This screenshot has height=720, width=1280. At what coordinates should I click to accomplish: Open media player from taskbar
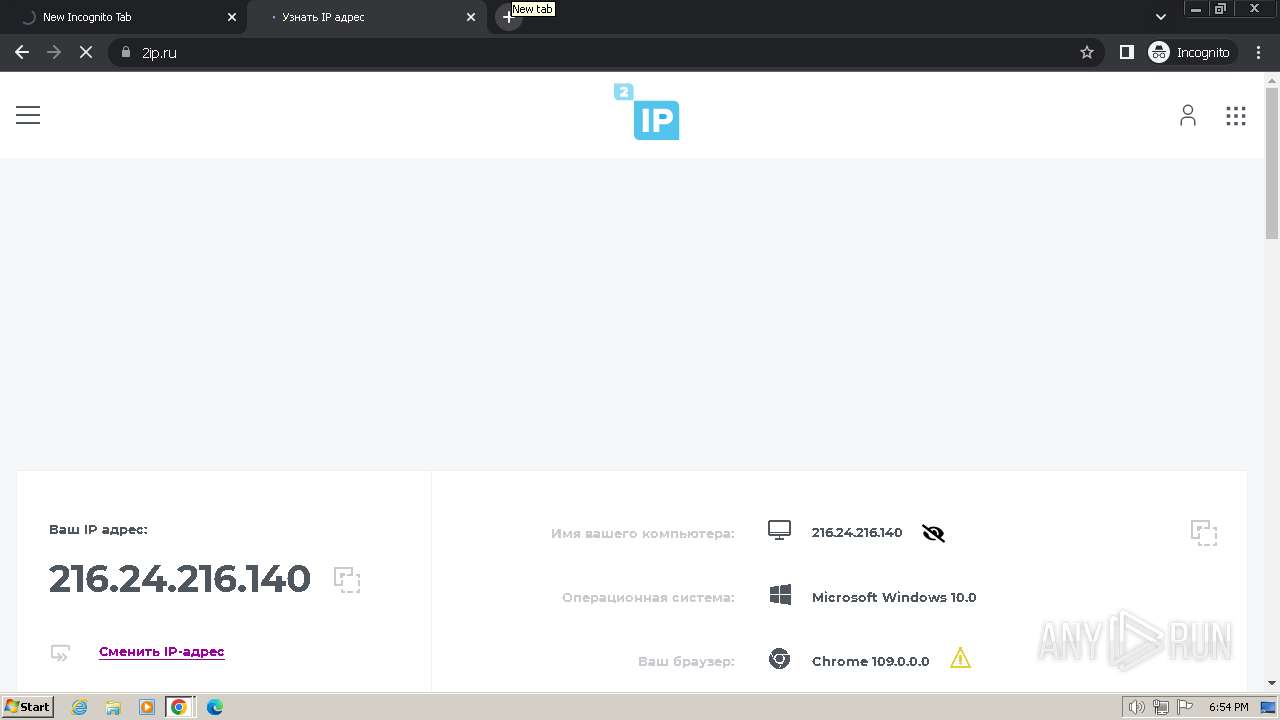tap(147, 707)
